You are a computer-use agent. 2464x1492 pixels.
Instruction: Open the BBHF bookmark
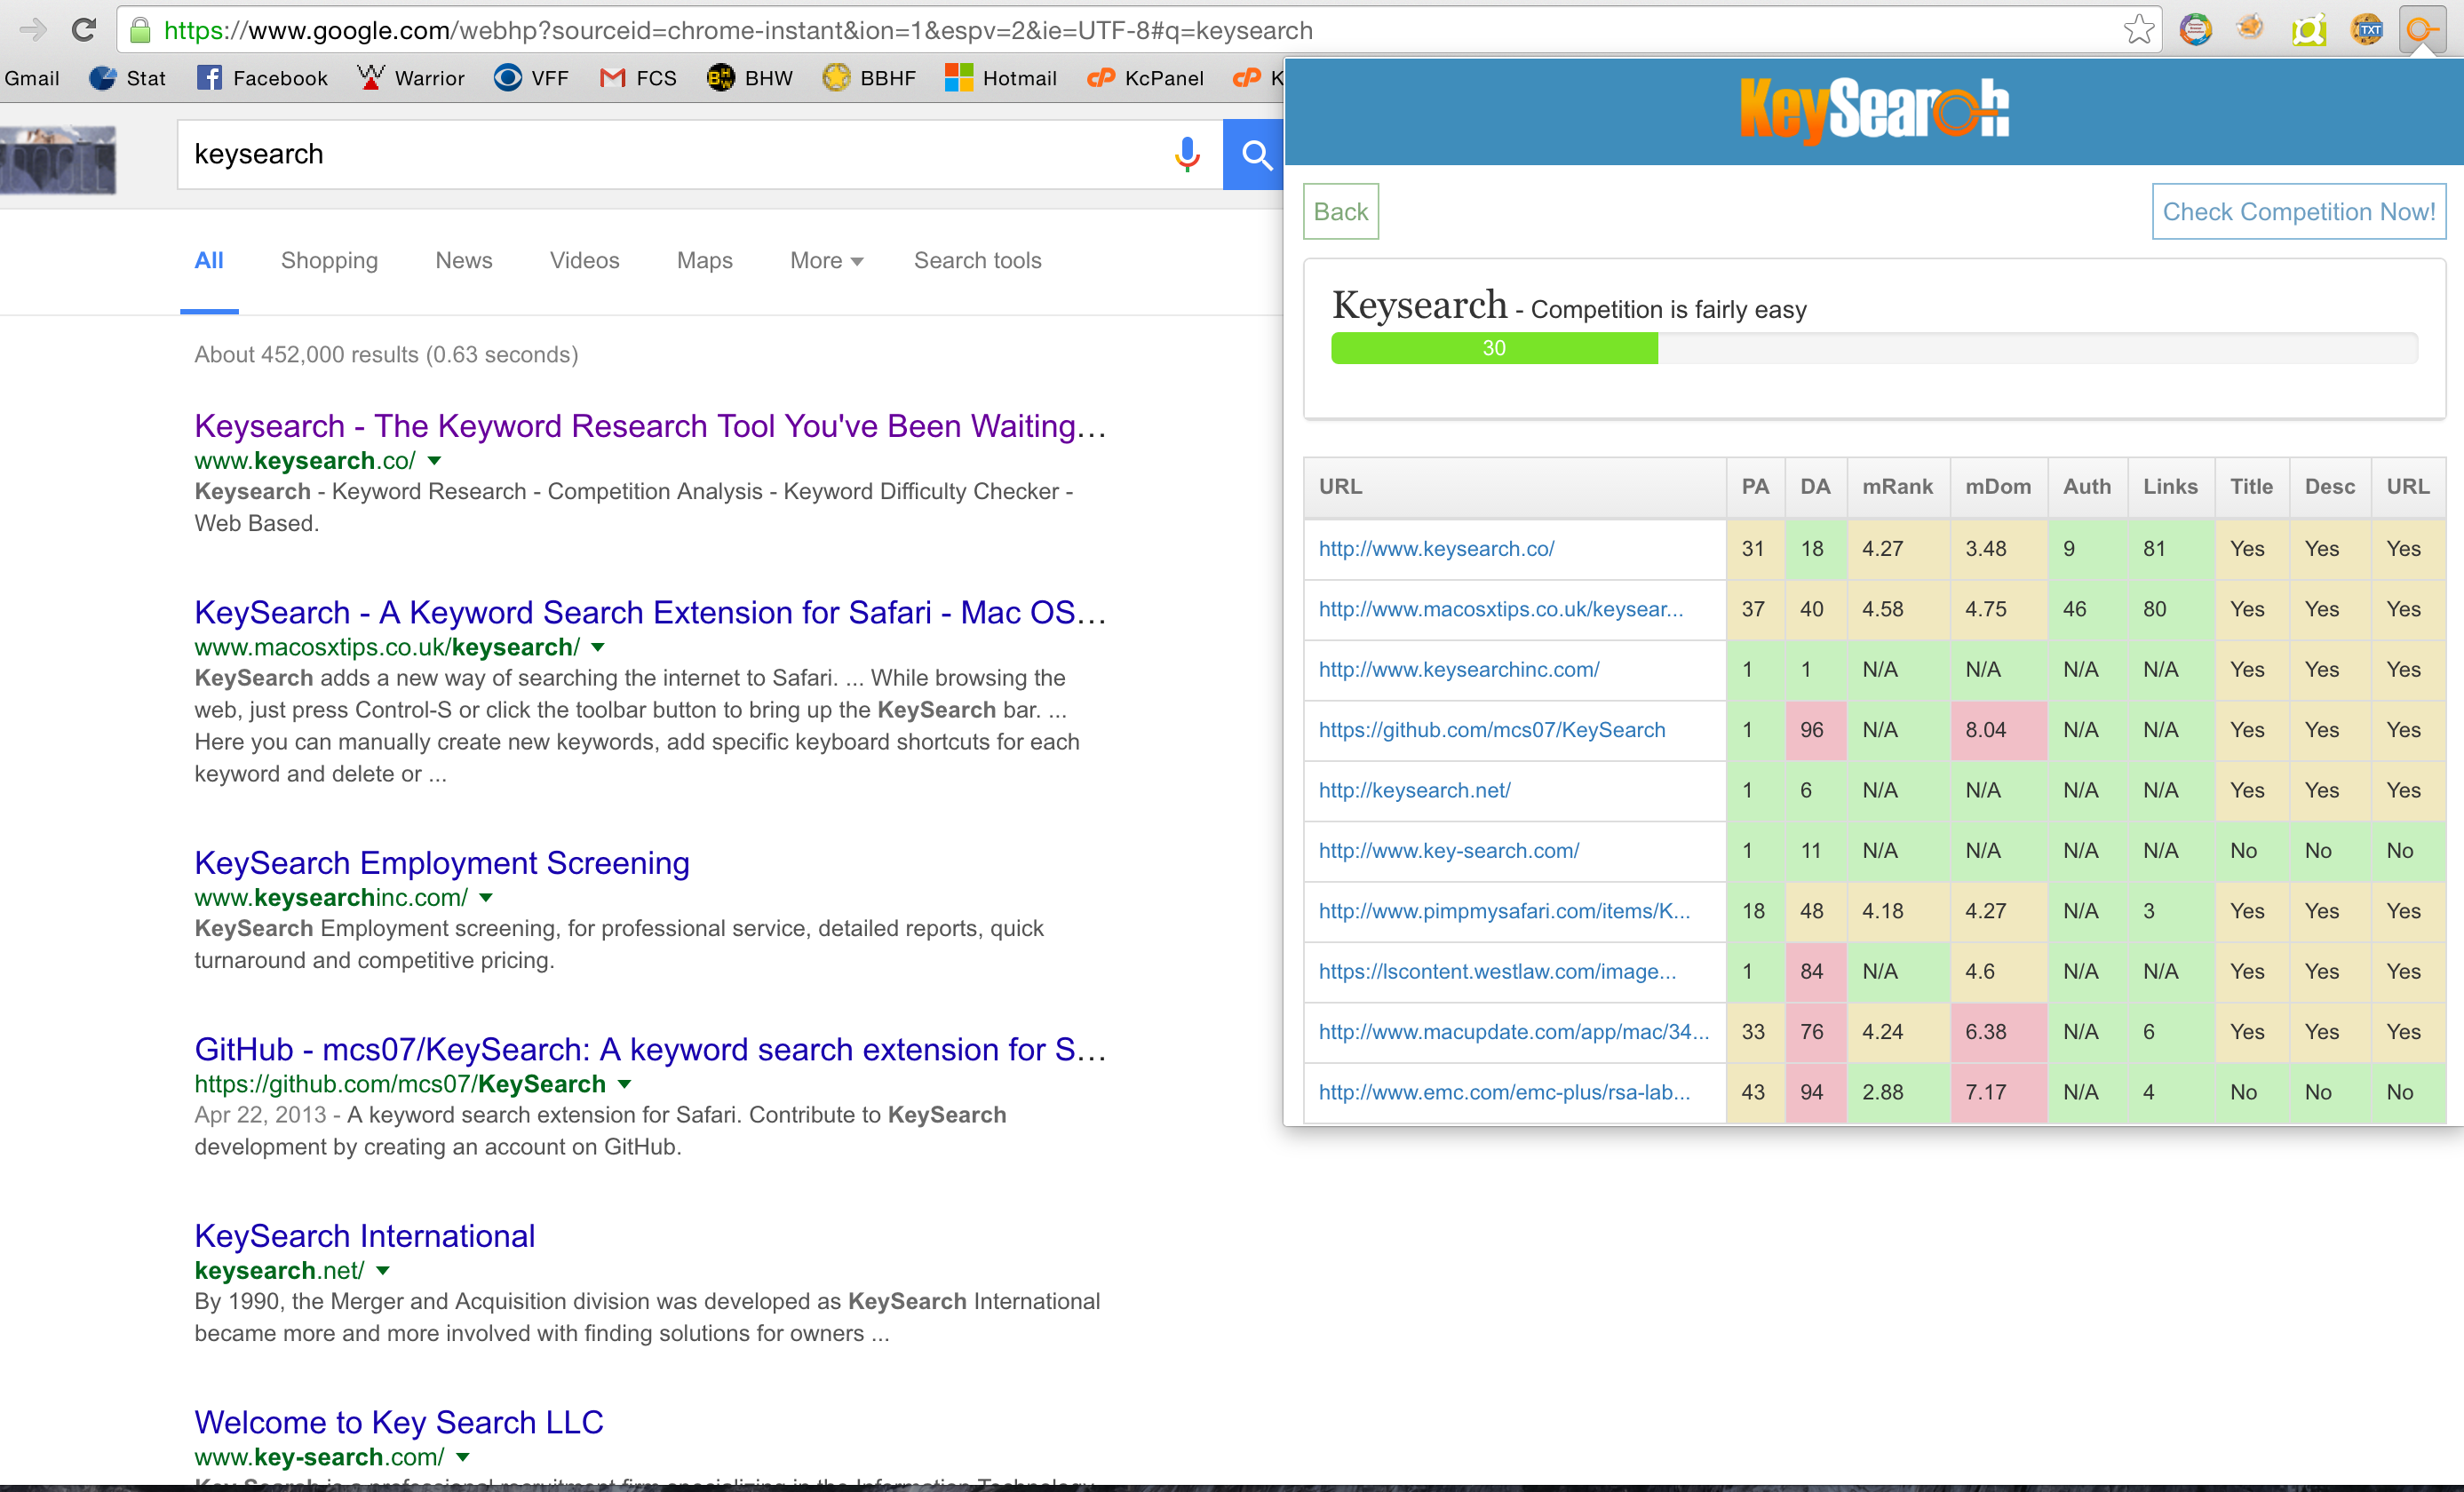click(869, 78)
